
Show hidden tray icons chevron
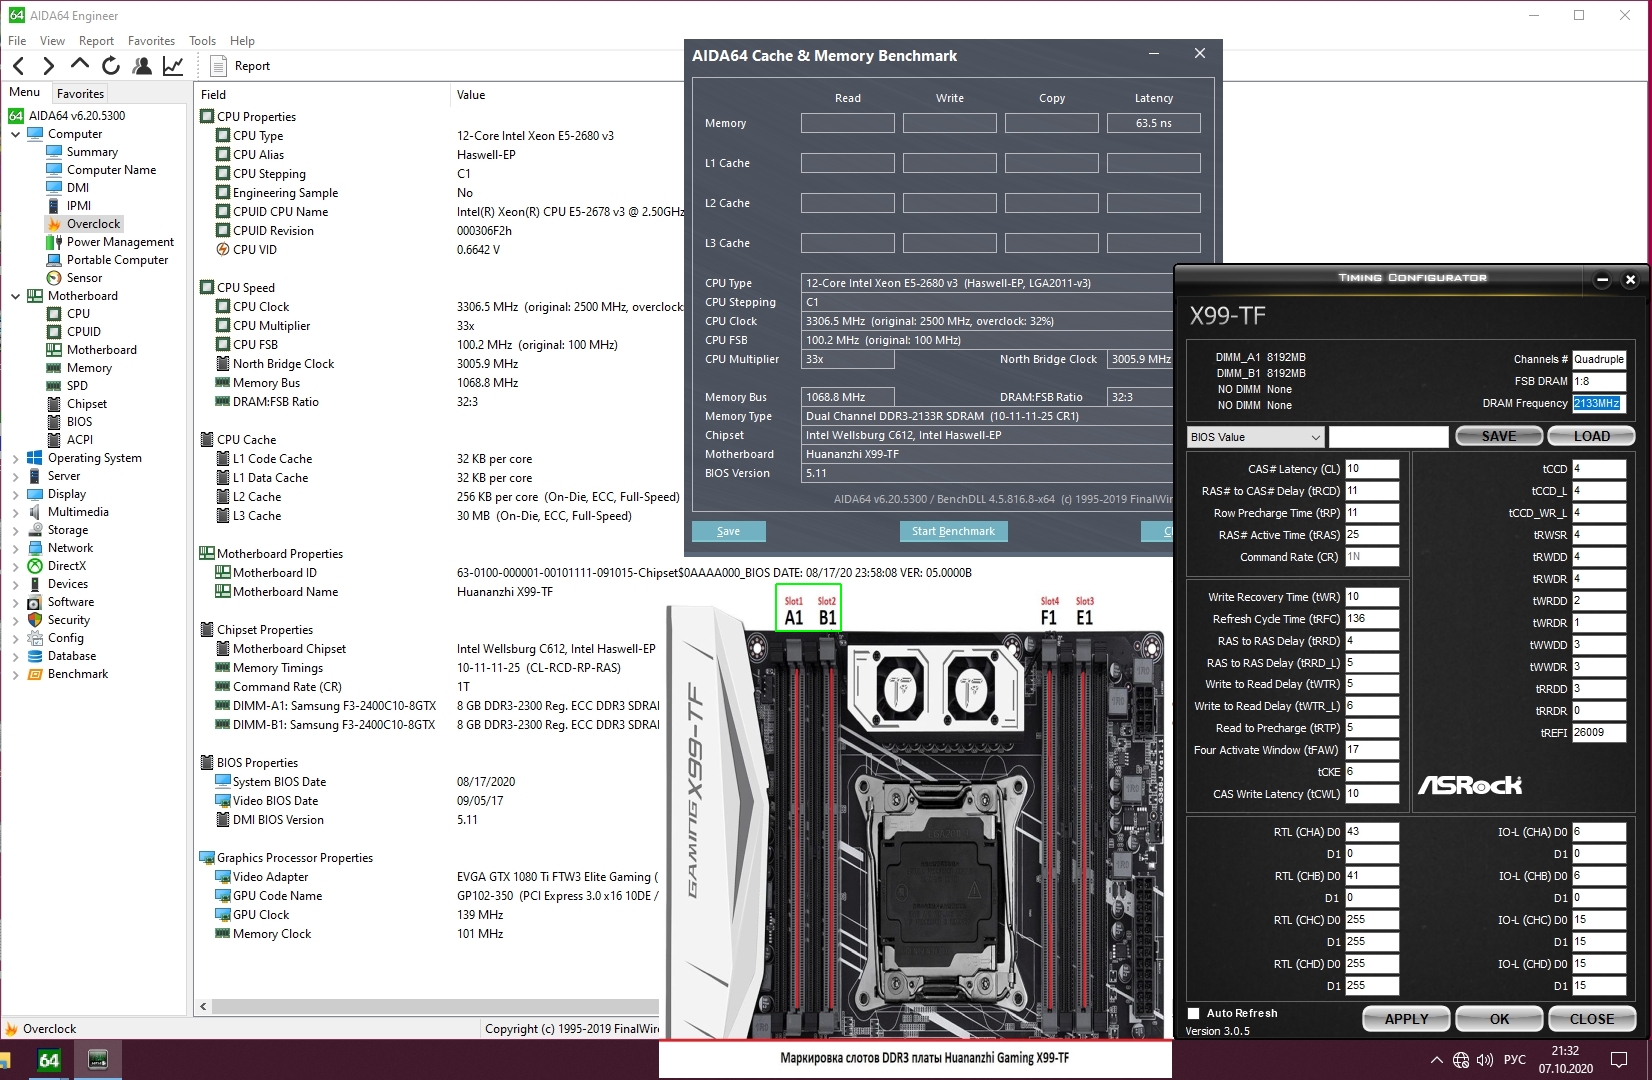click(1437, 1060)
